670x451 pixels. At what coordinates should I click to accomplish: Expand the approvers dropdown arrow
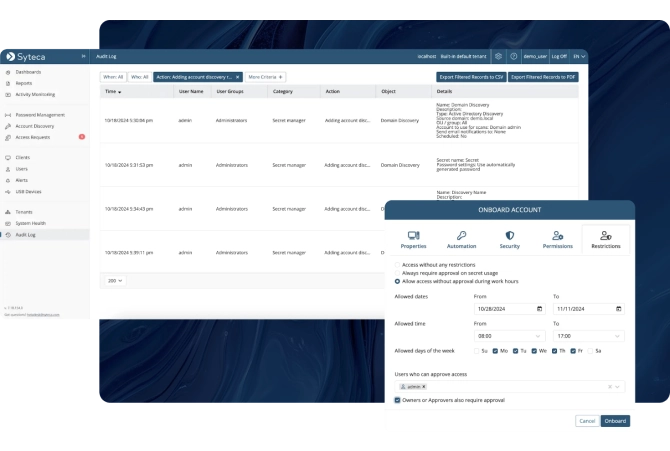[x=617, y=386]
